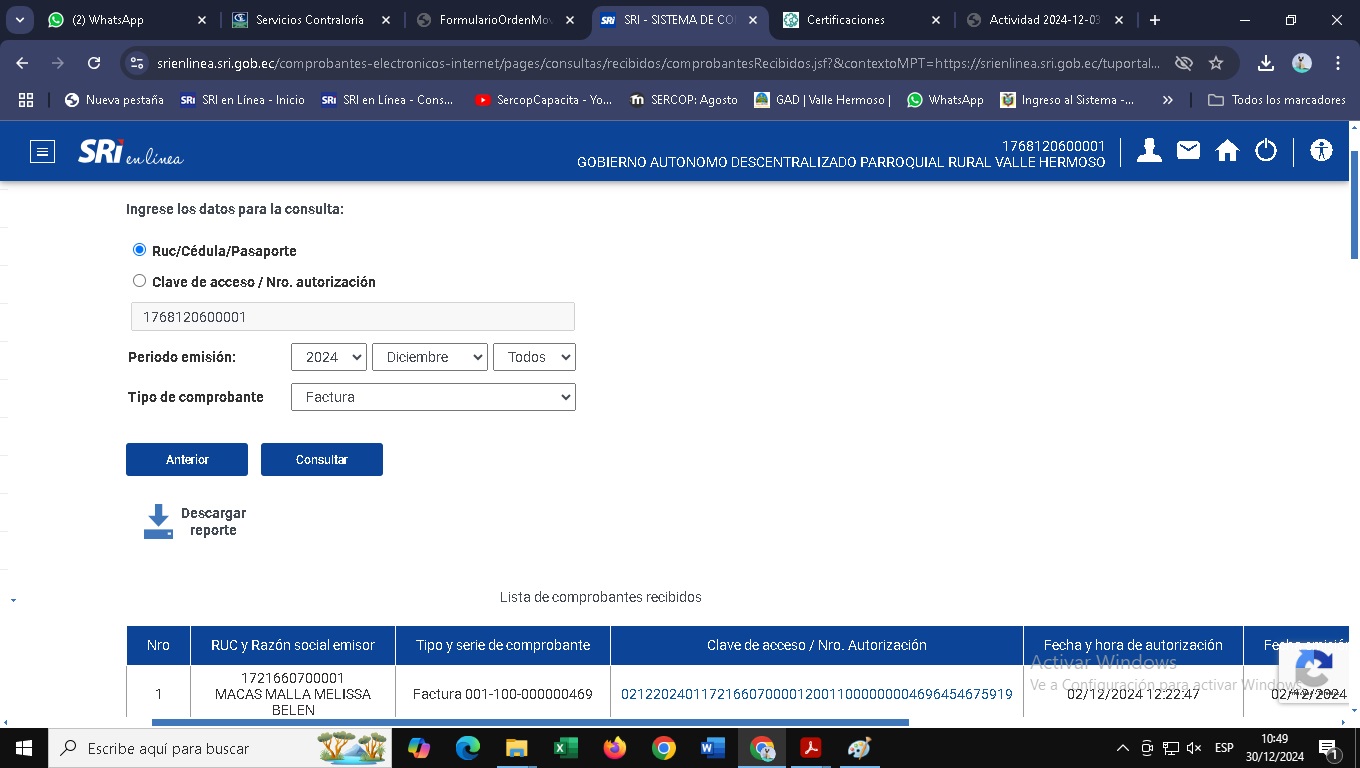
Task: Open the year 2024 dropdown
Action: click(x=329, y=357)
